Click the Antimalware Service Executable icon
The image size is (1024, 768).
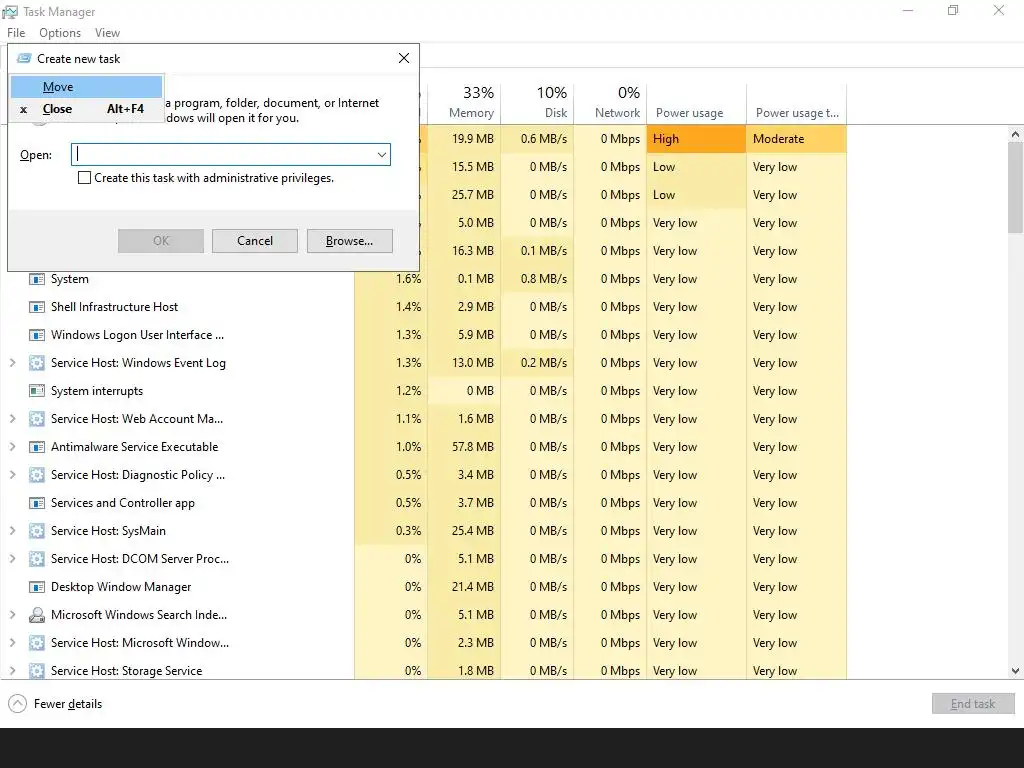coord(37,447)
